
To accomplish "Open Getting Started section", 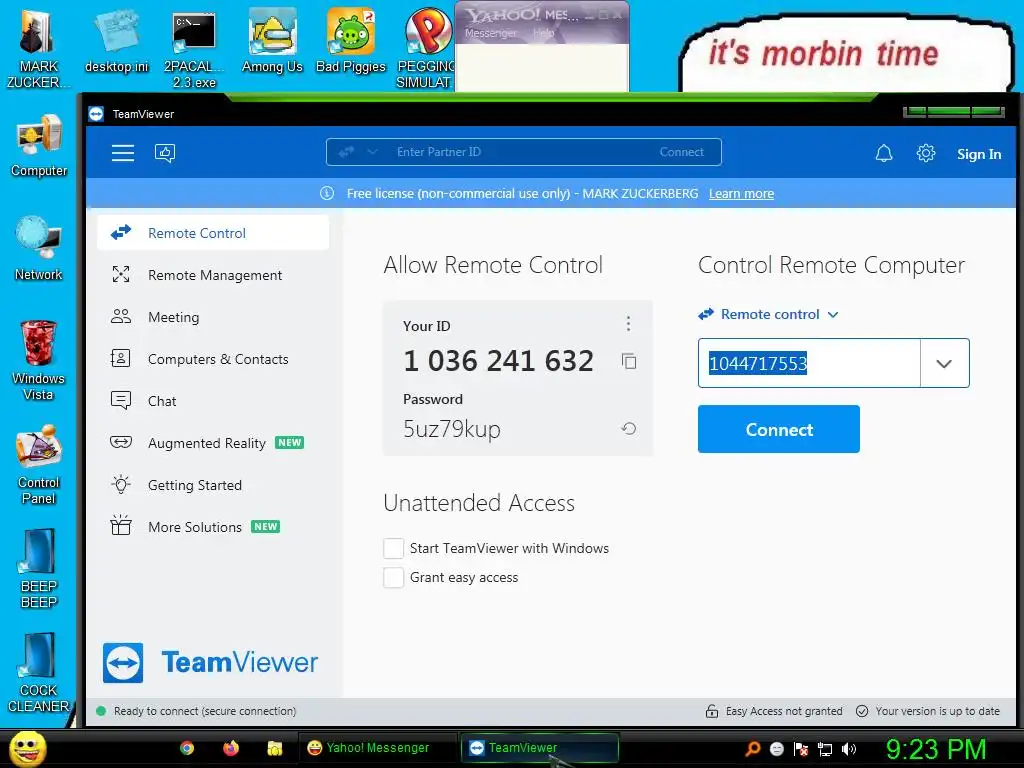I will pyautogui.click(x=213, y=485).
